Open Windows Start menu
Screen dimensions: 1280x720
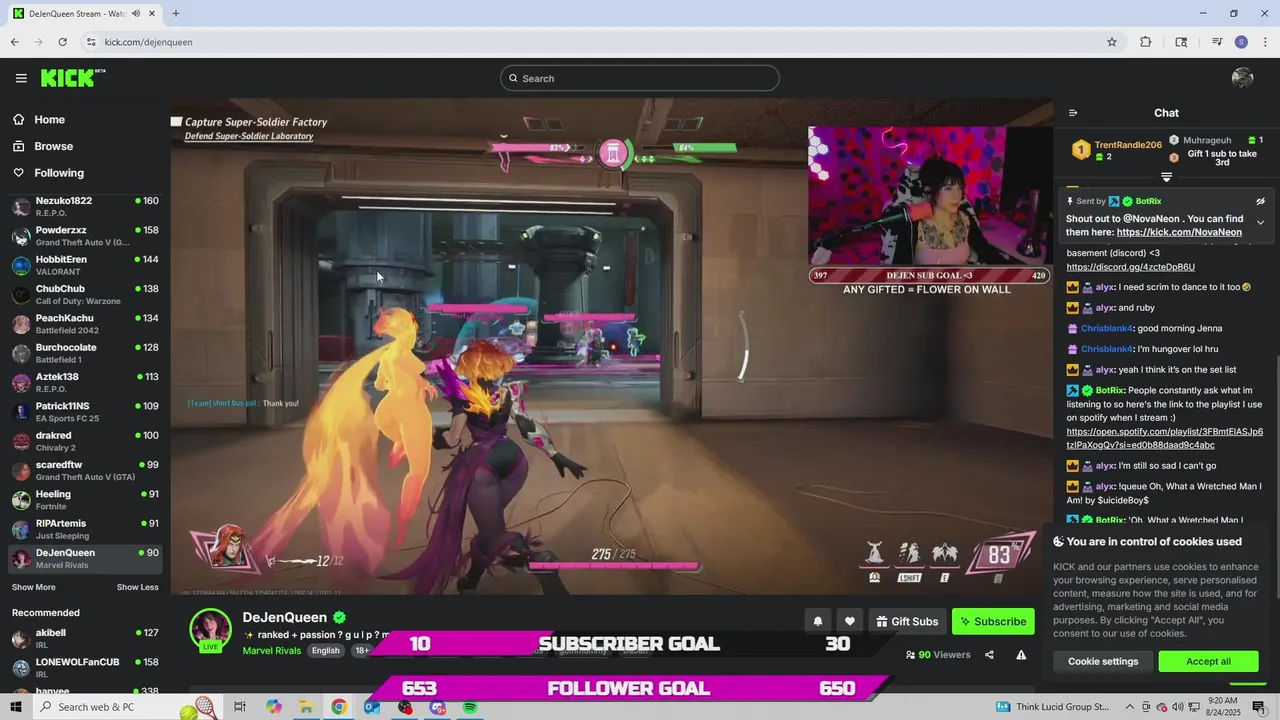pyautogui.click(x=16, y=707)
